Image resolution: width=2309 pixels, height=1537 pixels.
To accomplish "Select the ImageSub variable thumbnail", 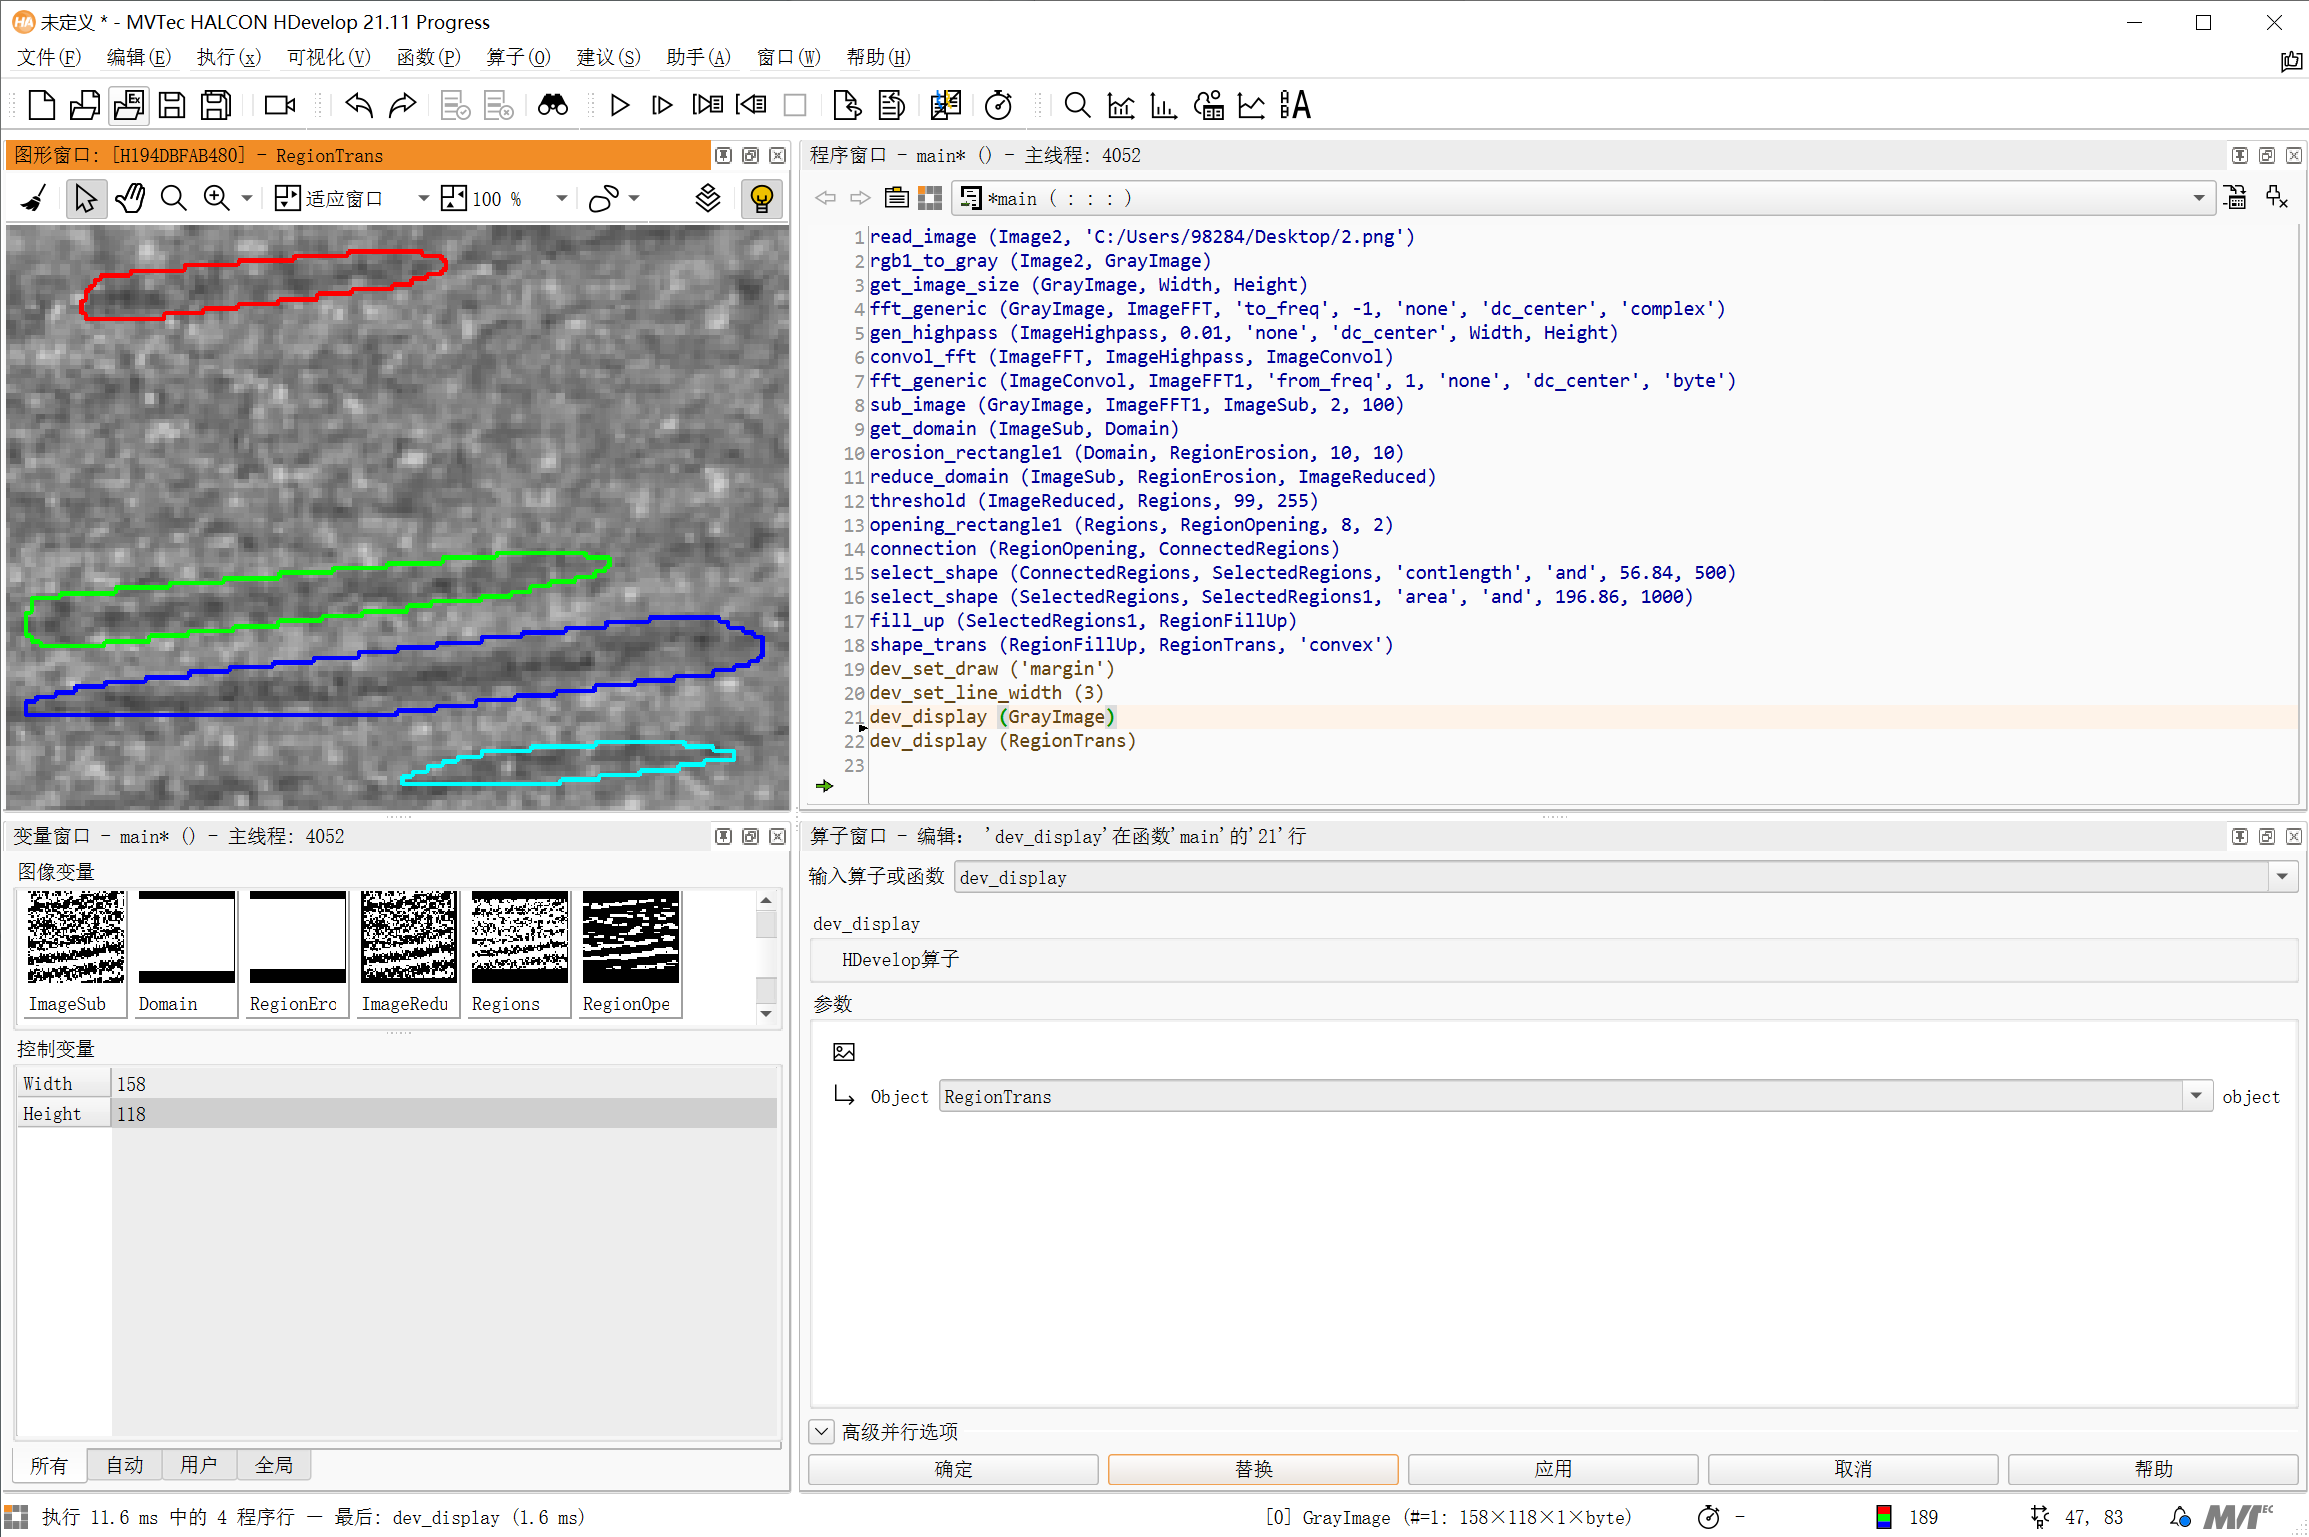I will point(76,953).
